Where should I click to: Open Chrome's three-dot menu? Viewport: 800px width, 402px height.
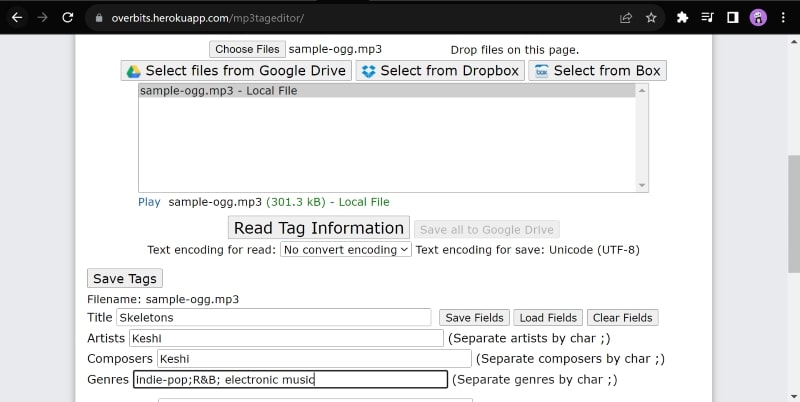click(783, 18)
